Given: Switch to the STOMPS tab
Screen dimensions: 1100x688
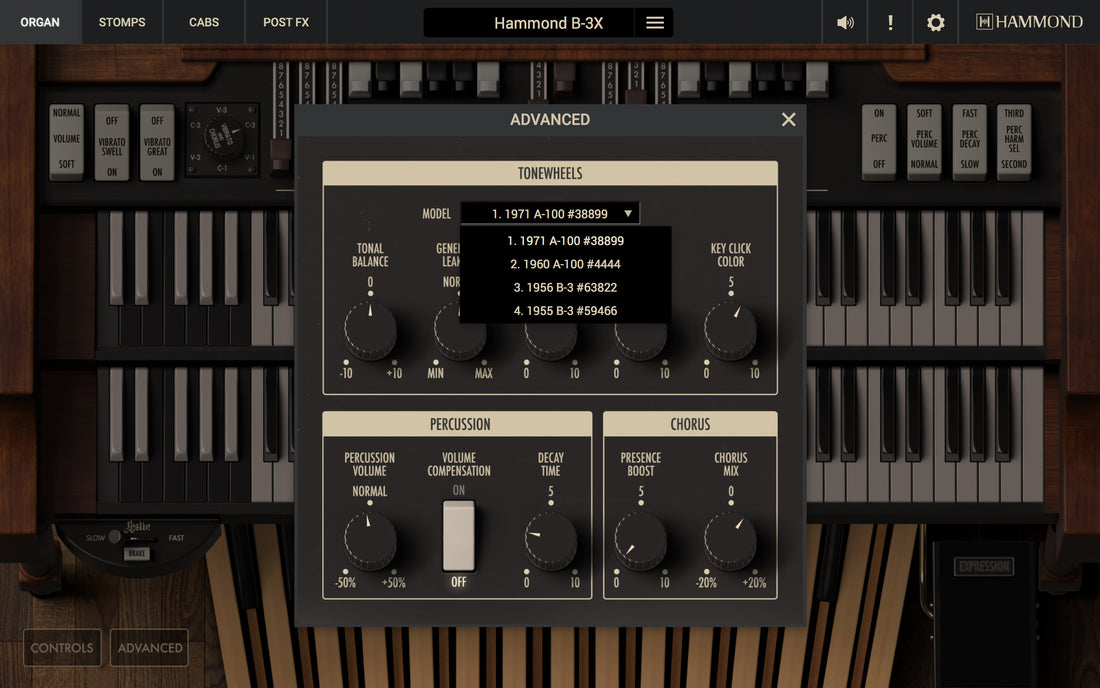Looking at the screenshot, I should click(x=122, y=22).
